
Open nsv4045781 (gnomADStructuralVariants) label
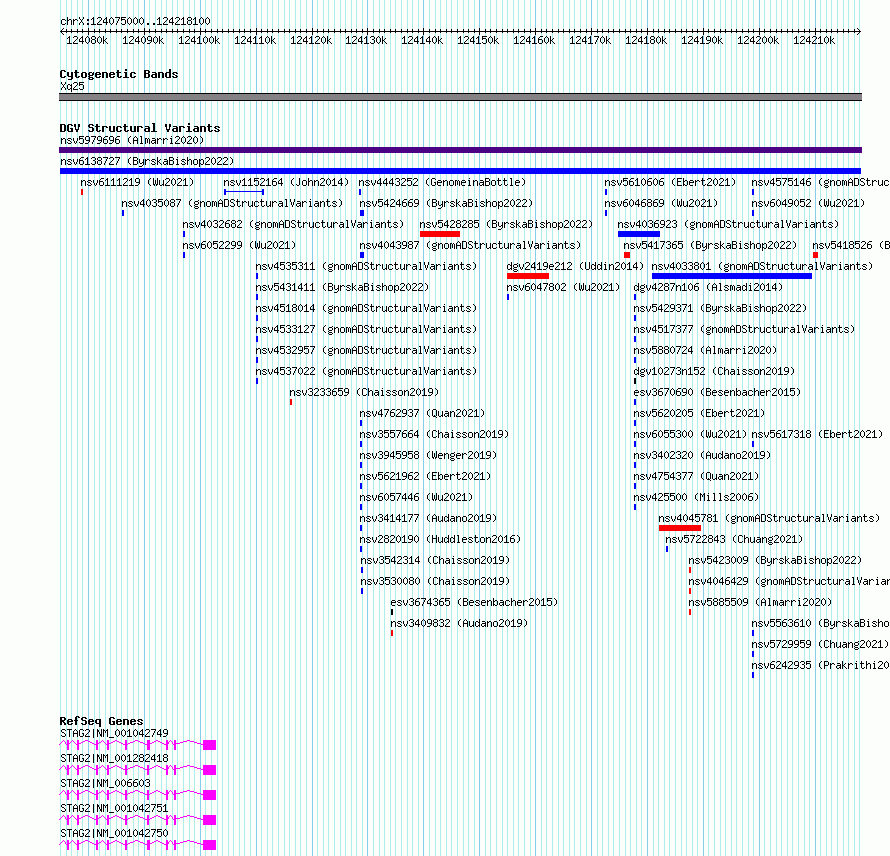pos(769,518)
